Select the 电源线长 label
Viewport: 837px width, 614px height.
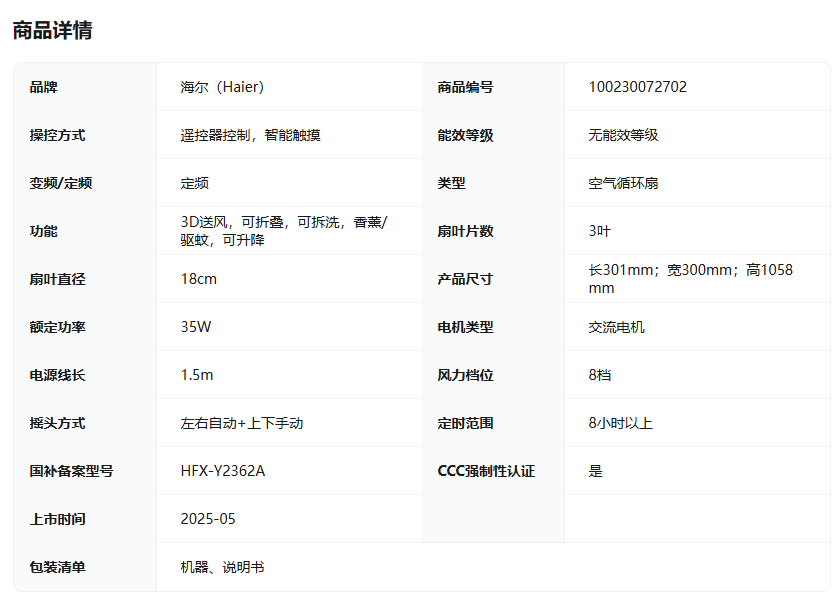pos(57,375)
